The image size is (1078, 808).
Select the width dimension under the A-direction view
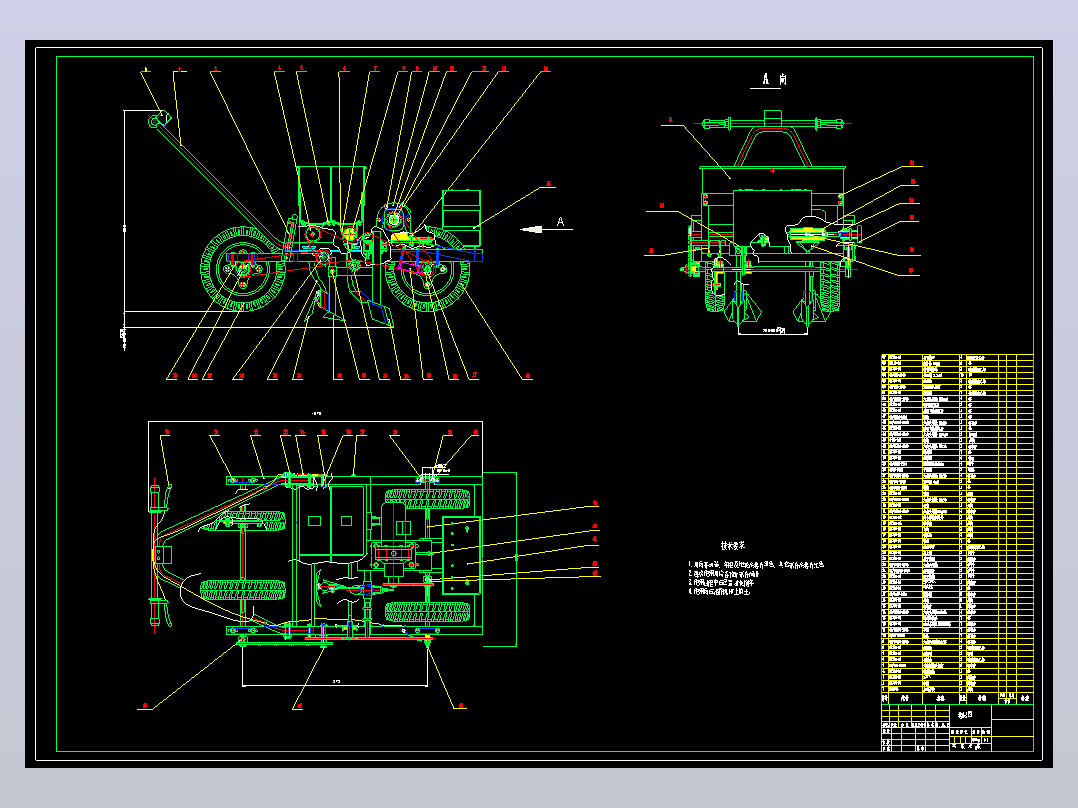pos(773,331)
